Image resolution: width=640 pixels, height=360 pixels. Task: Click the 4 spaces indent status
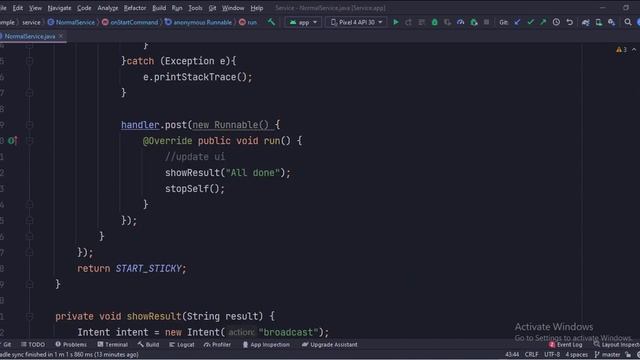tap(576, 355)
